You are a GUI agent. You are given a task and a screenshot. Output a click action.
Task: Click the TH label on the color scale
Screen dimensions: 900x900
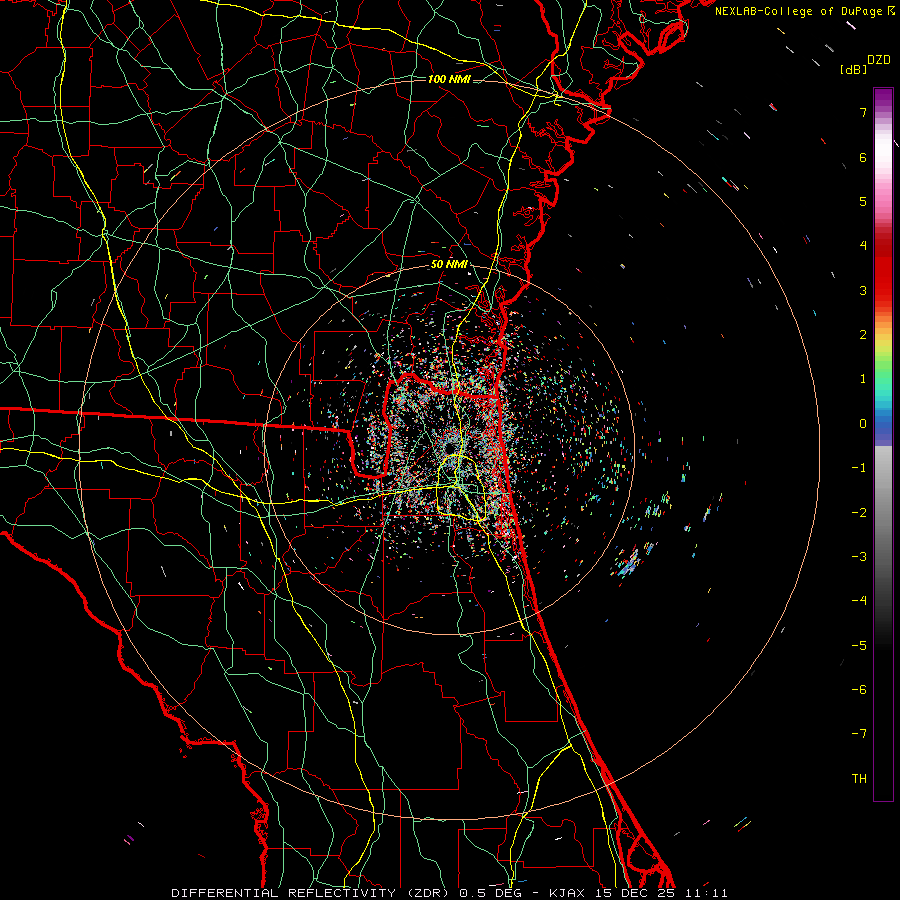859,779
